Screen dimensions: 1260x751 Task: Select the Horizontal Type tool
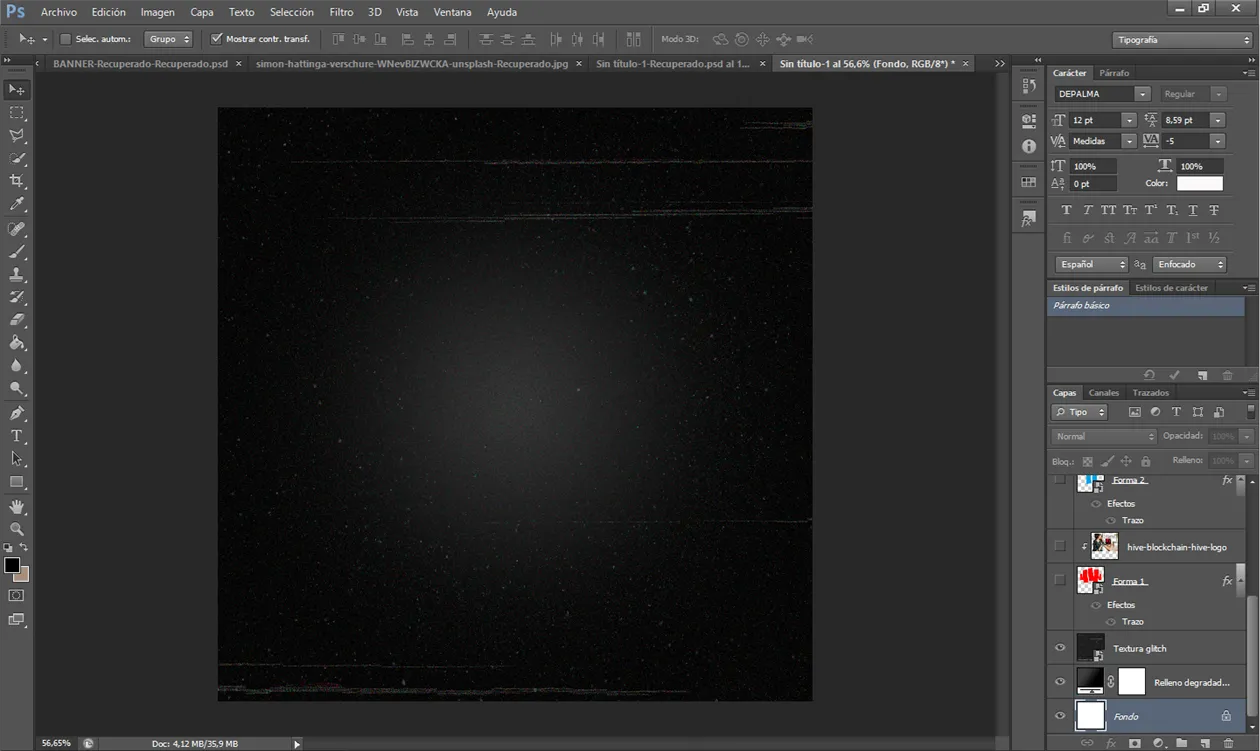coord(17,436)
